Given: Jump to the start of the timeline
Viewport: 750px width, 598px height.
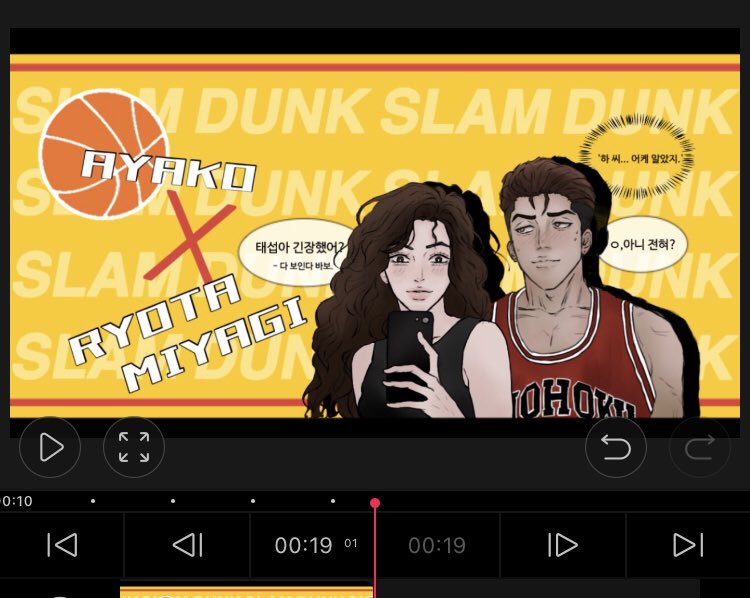Looking at the screenshot, I should coord(62,545).
